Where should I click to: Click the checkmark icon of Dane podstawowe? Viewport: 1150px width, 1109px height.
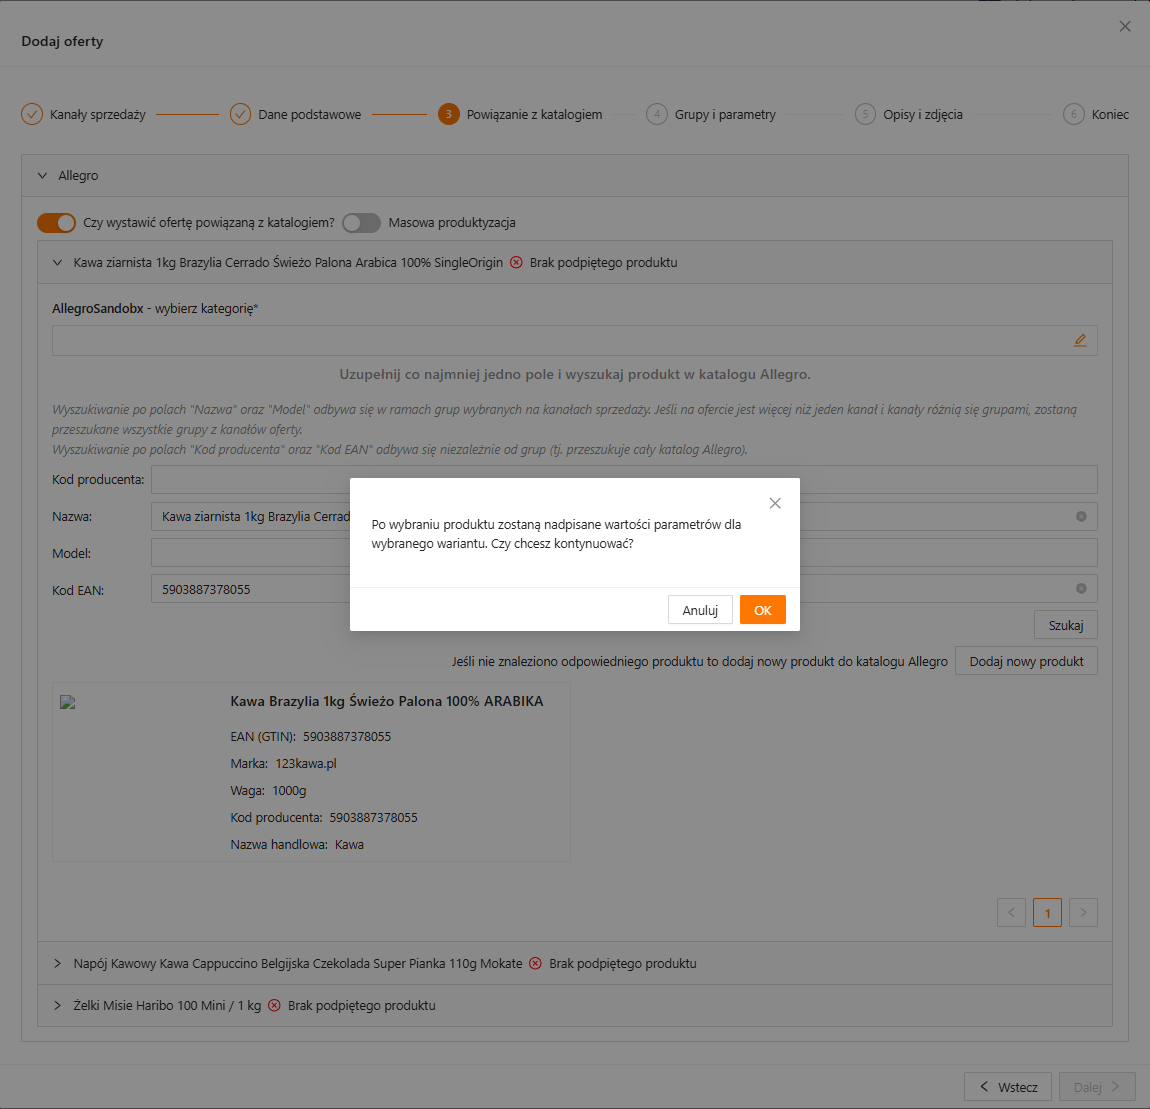pyautogui.click(x=241, y=114)
